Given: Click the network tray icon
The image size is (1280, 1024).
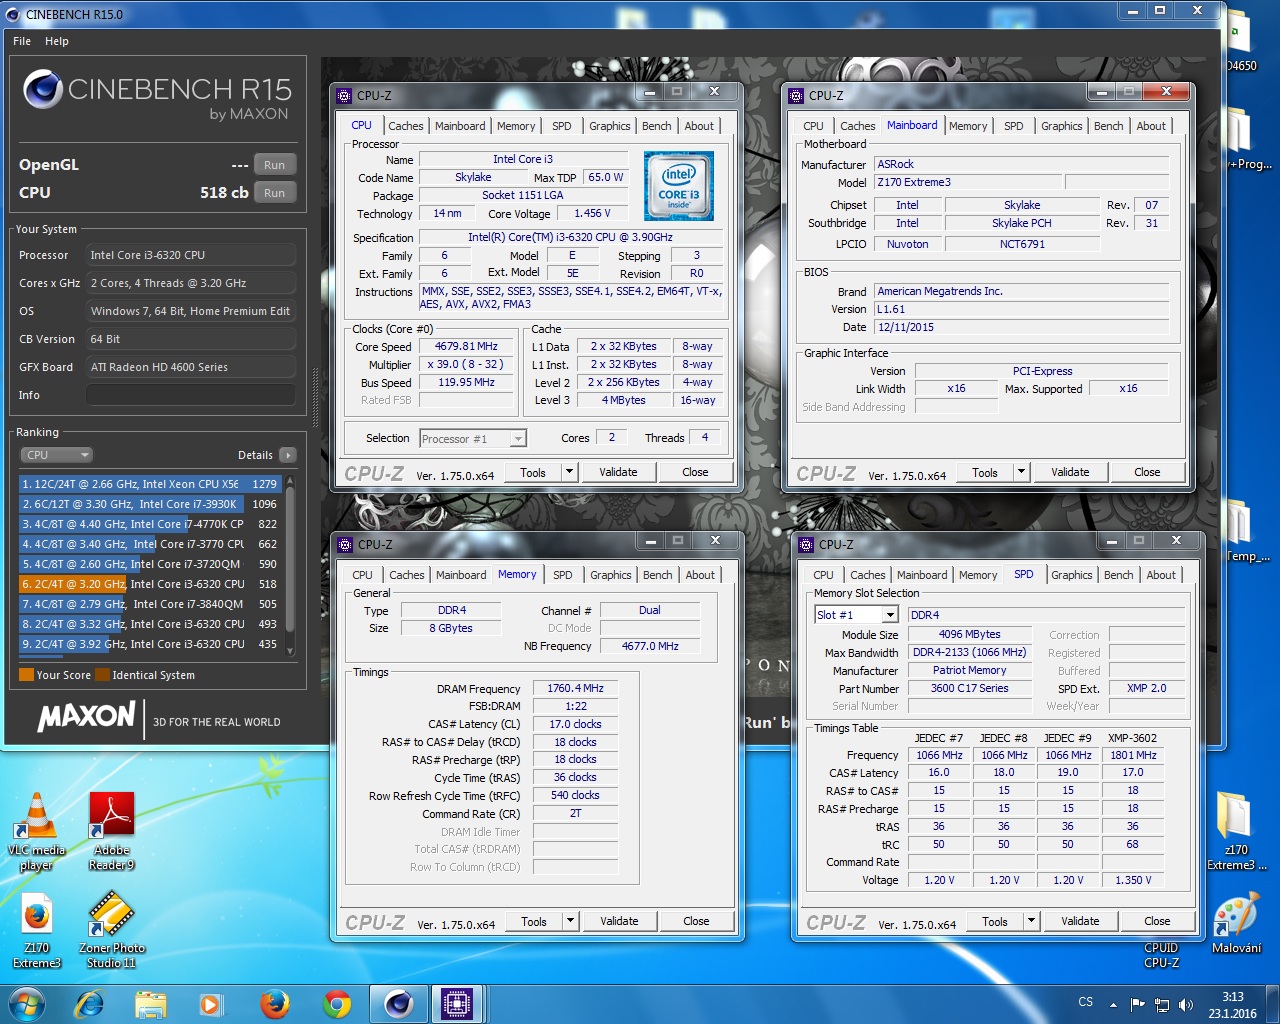Looking at the screenshot, I should (x=1162, y=1004).
